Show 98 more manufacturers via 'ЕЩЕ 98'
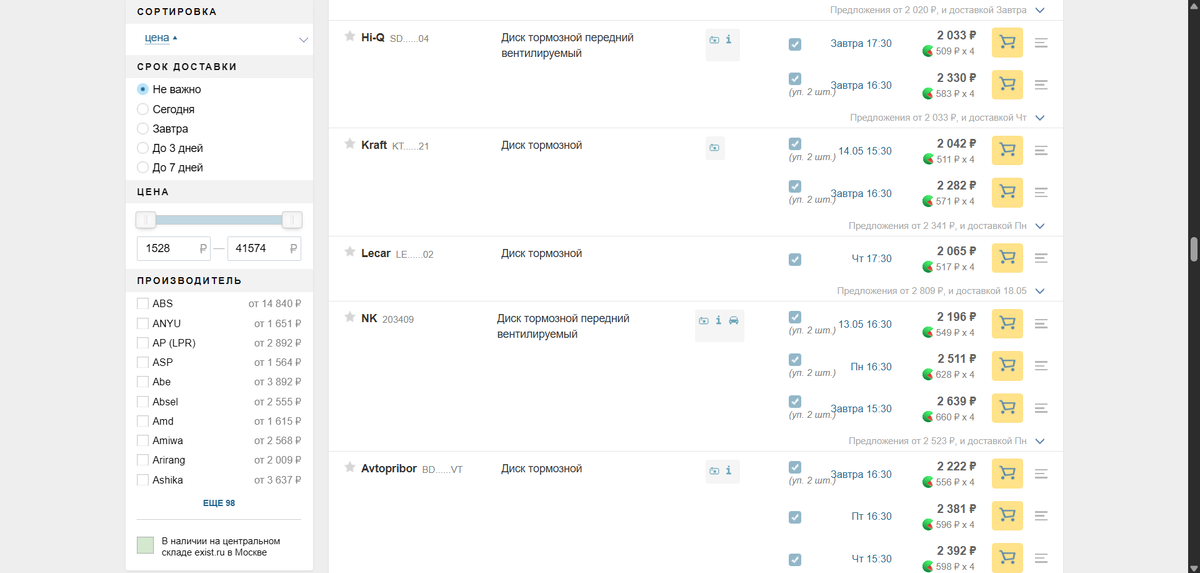 click(x=219, y=503)
